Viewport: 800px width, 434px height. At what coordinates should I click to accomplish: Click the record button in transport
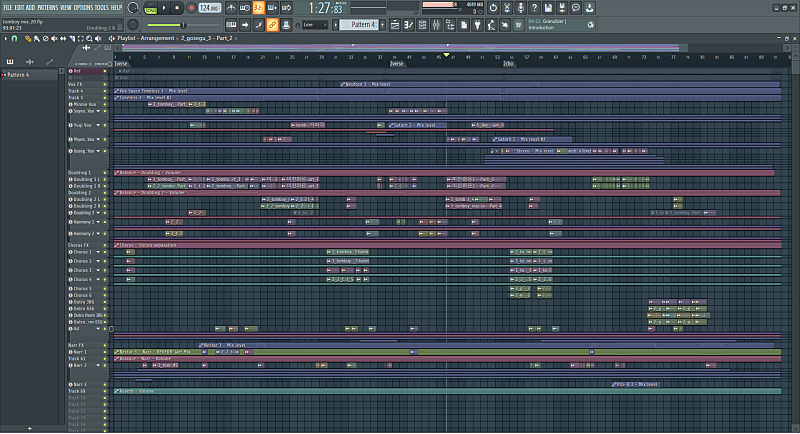(x=191, y=8)
